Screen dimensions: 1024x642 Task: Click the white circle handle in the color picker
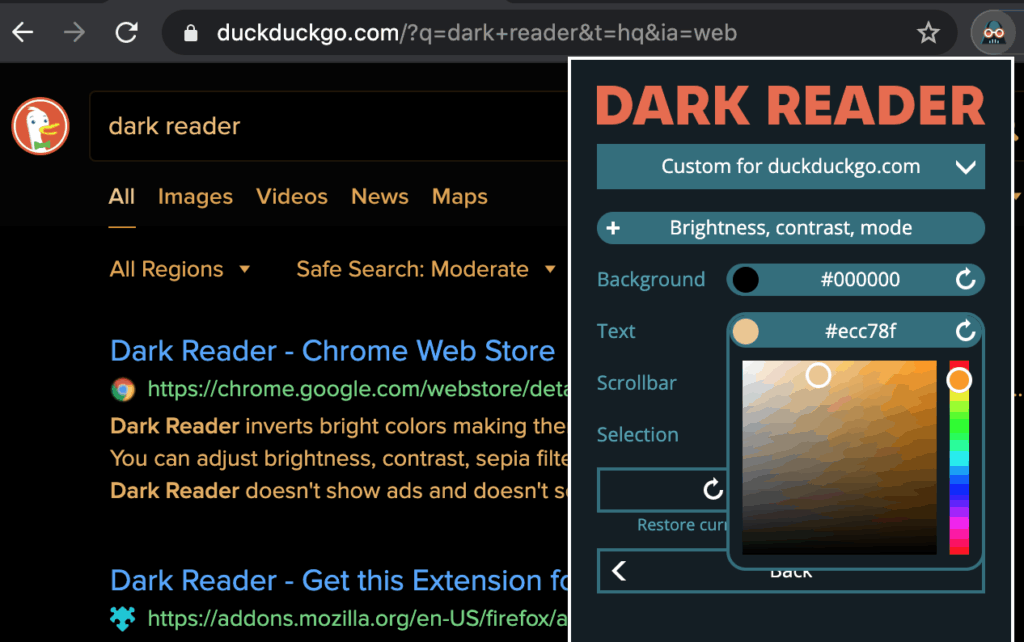(x=818, y=376)
